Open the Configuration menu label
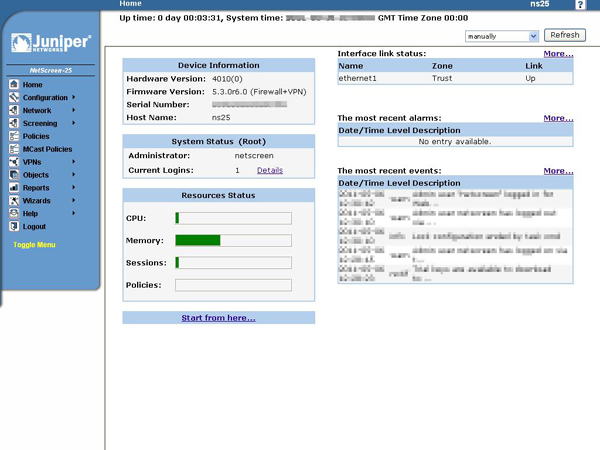The width and height of the screenshot is (600, 450). click(x=45, y=98)
